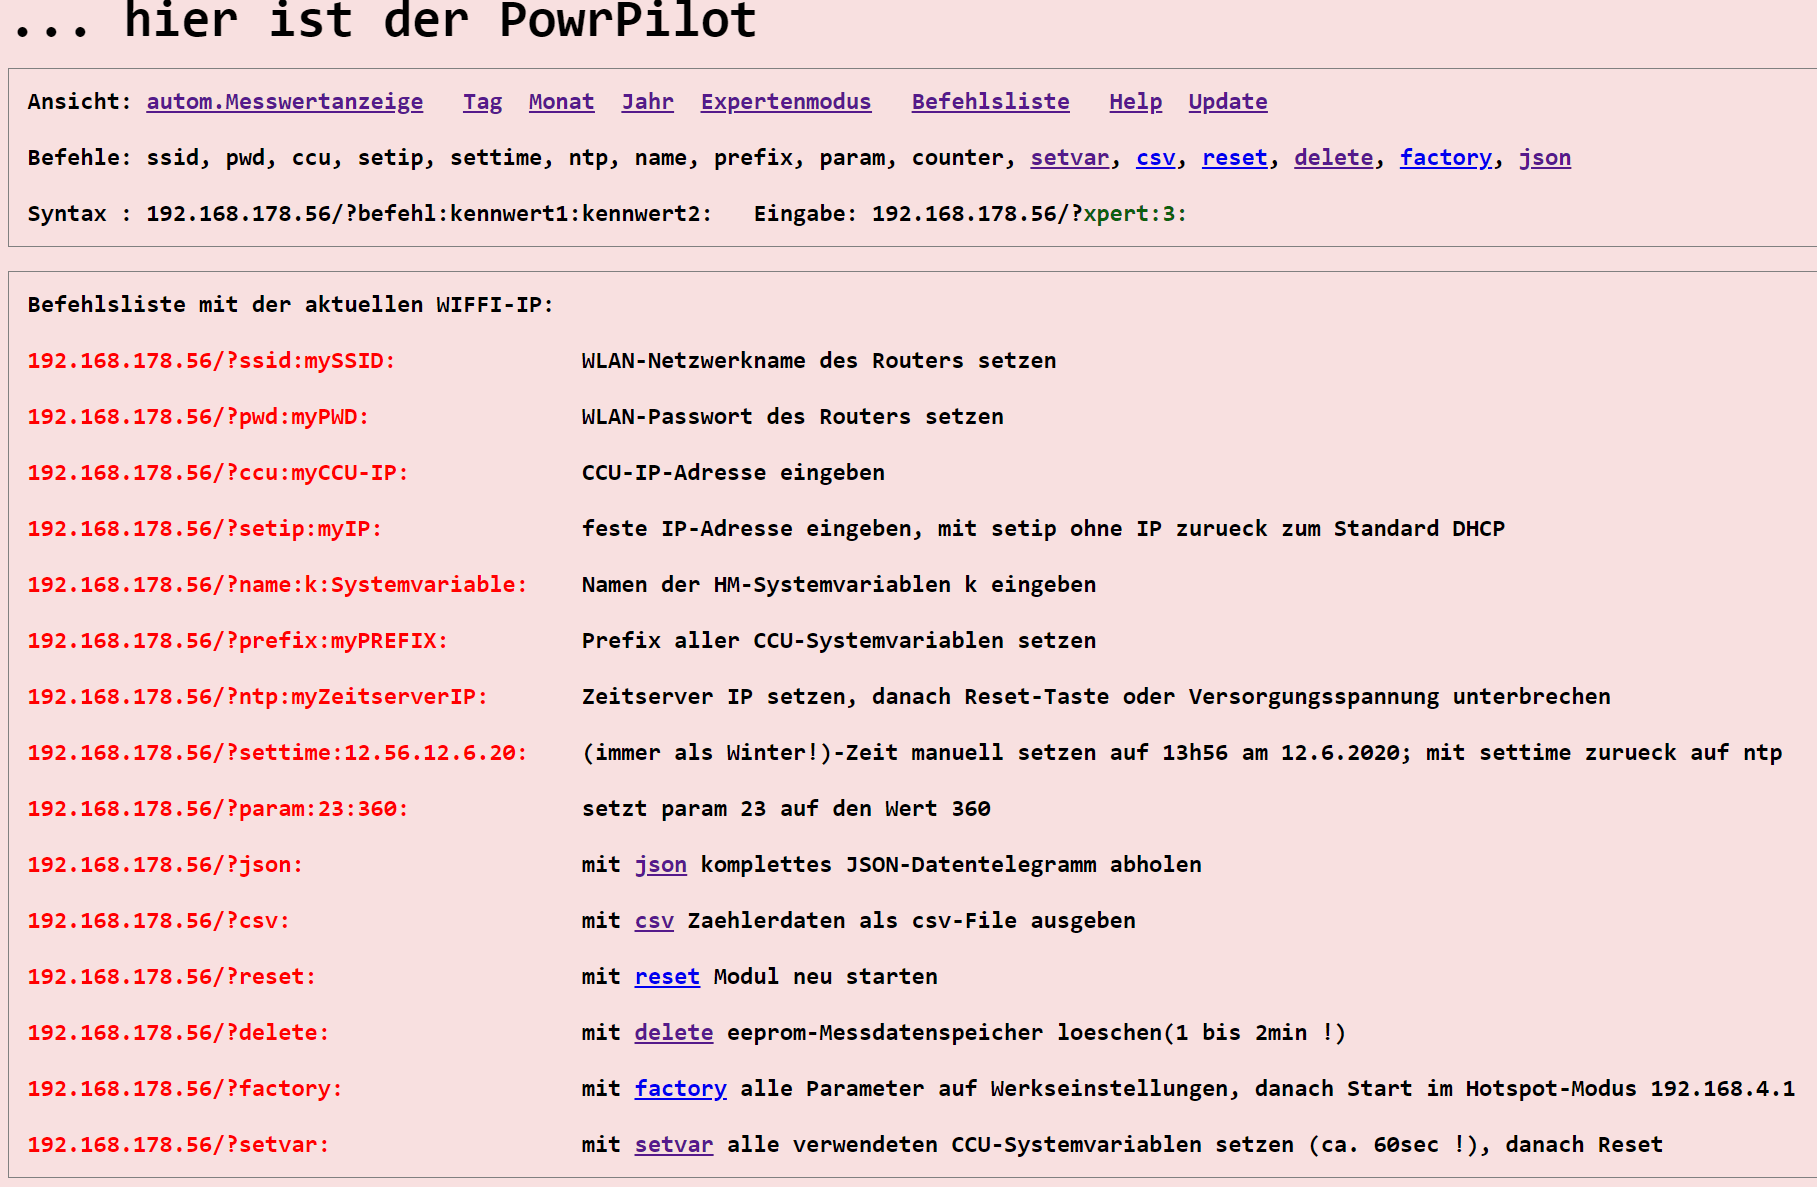Click the red text '192.168.178.56/?name:k:Systemvariable:'

point(277,585)
